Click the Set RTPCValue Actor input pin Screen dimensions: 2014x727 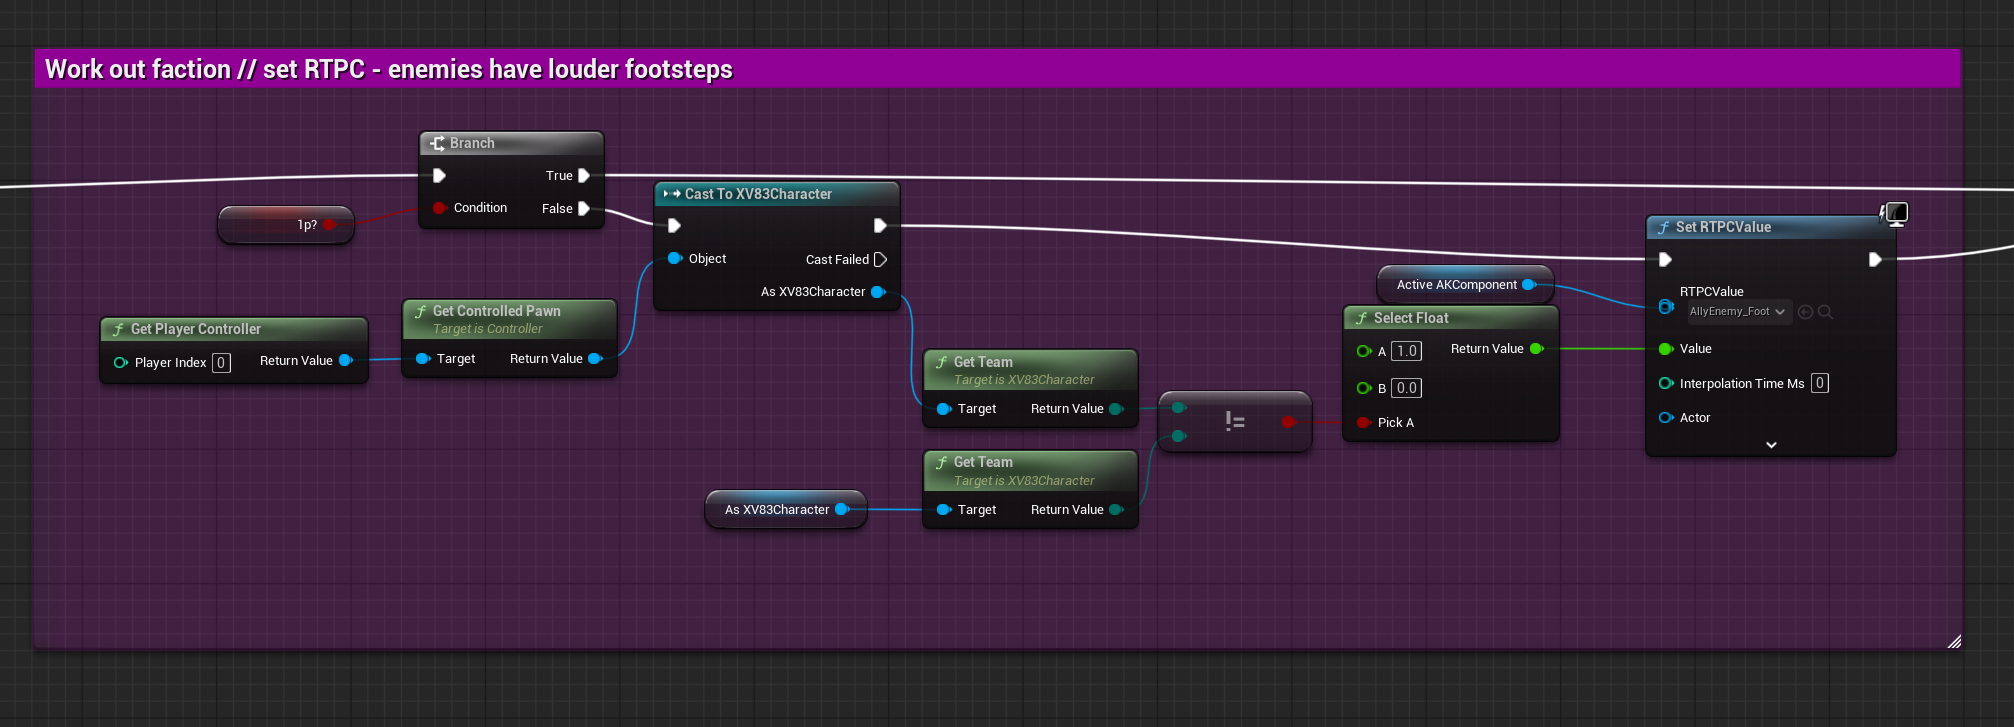coord(1666,418)
